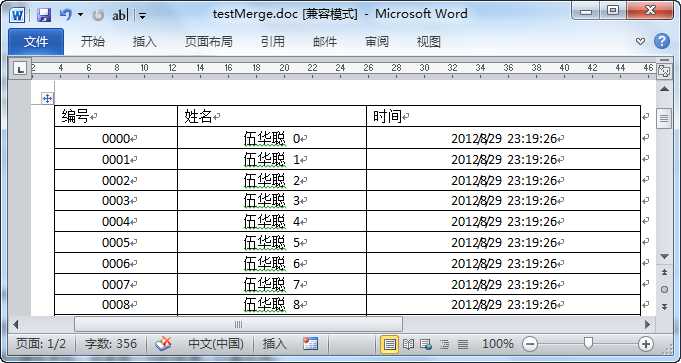This screenshot has height=363, width=681.
Task: Open Word Help via question mark icon
Action: click(661, 41)
